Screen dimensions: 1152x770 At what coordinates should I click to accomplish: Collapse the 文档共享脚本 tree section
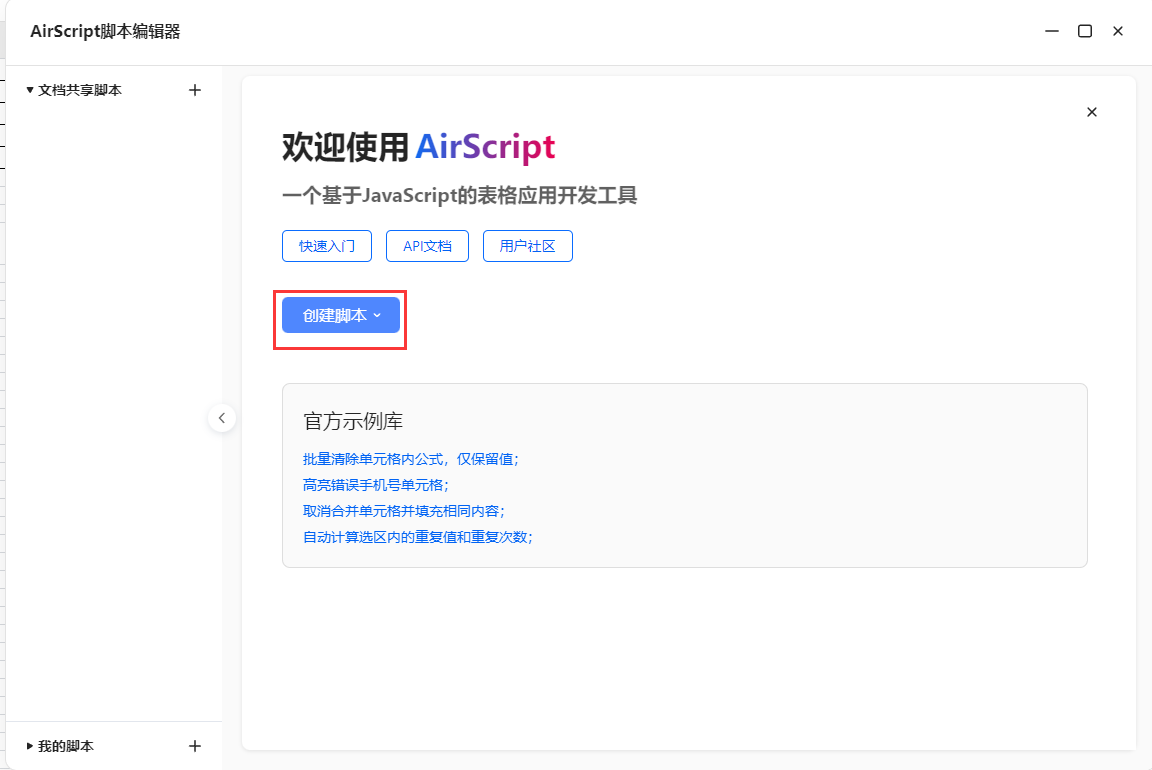[30, 90]
